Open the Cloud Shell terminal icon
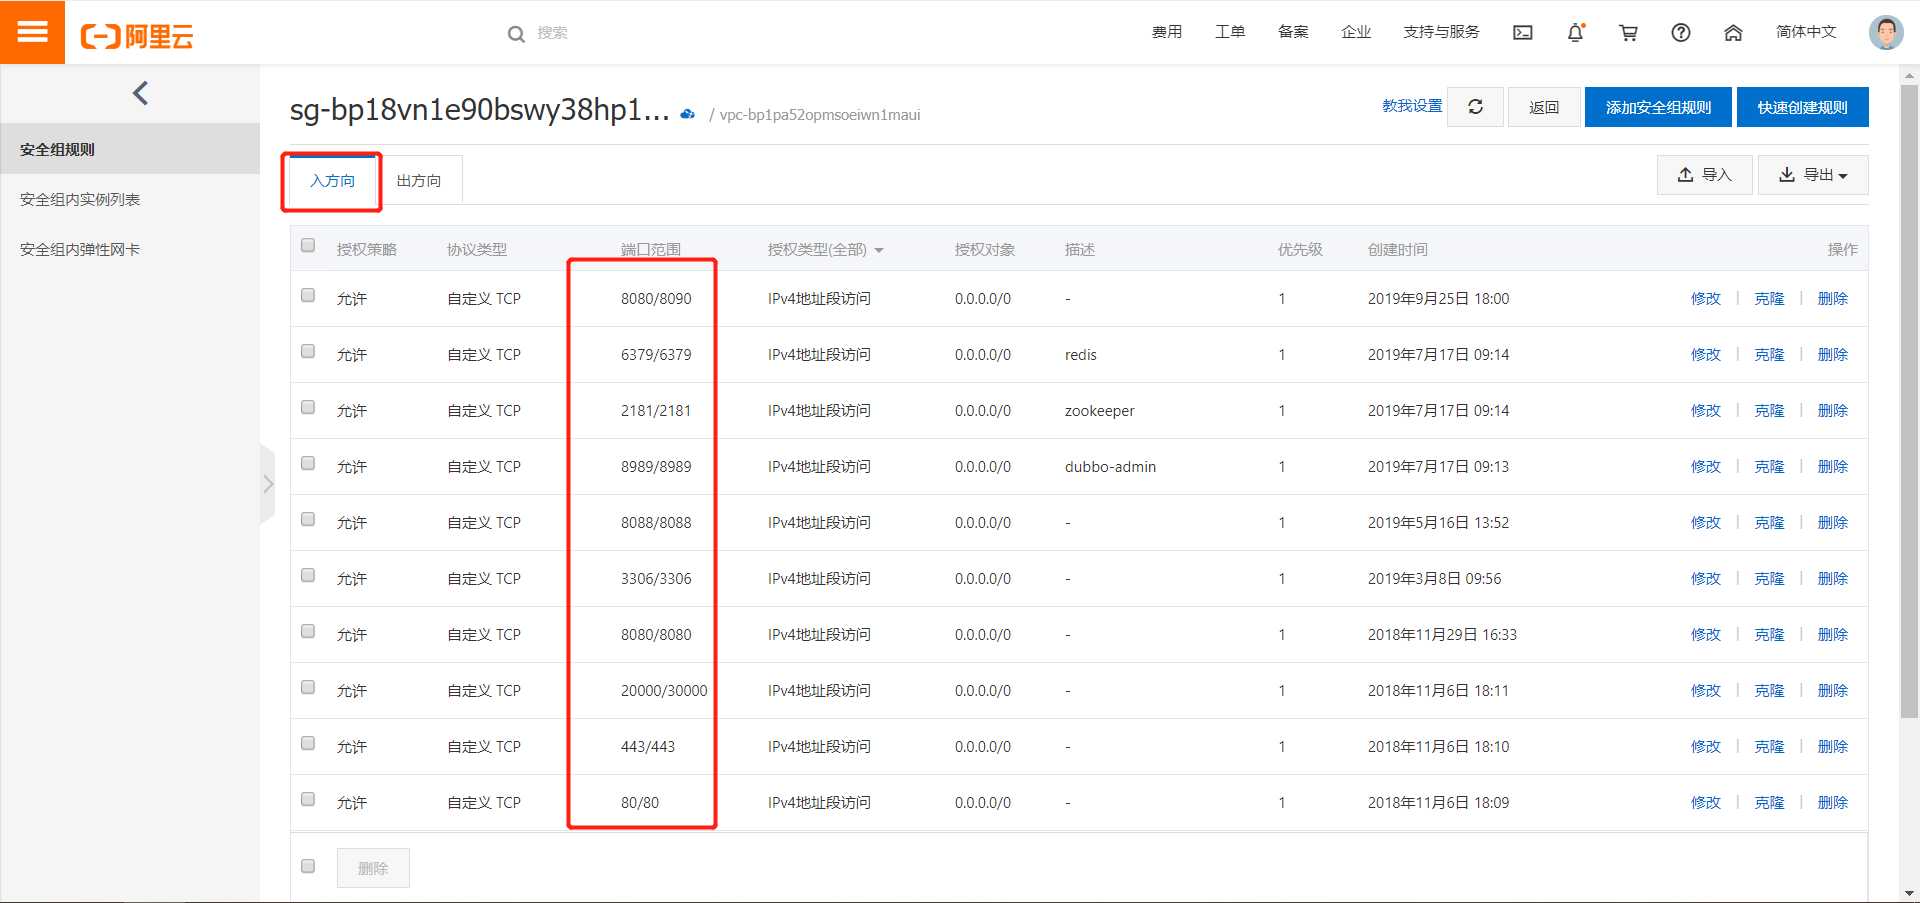 1523,33
